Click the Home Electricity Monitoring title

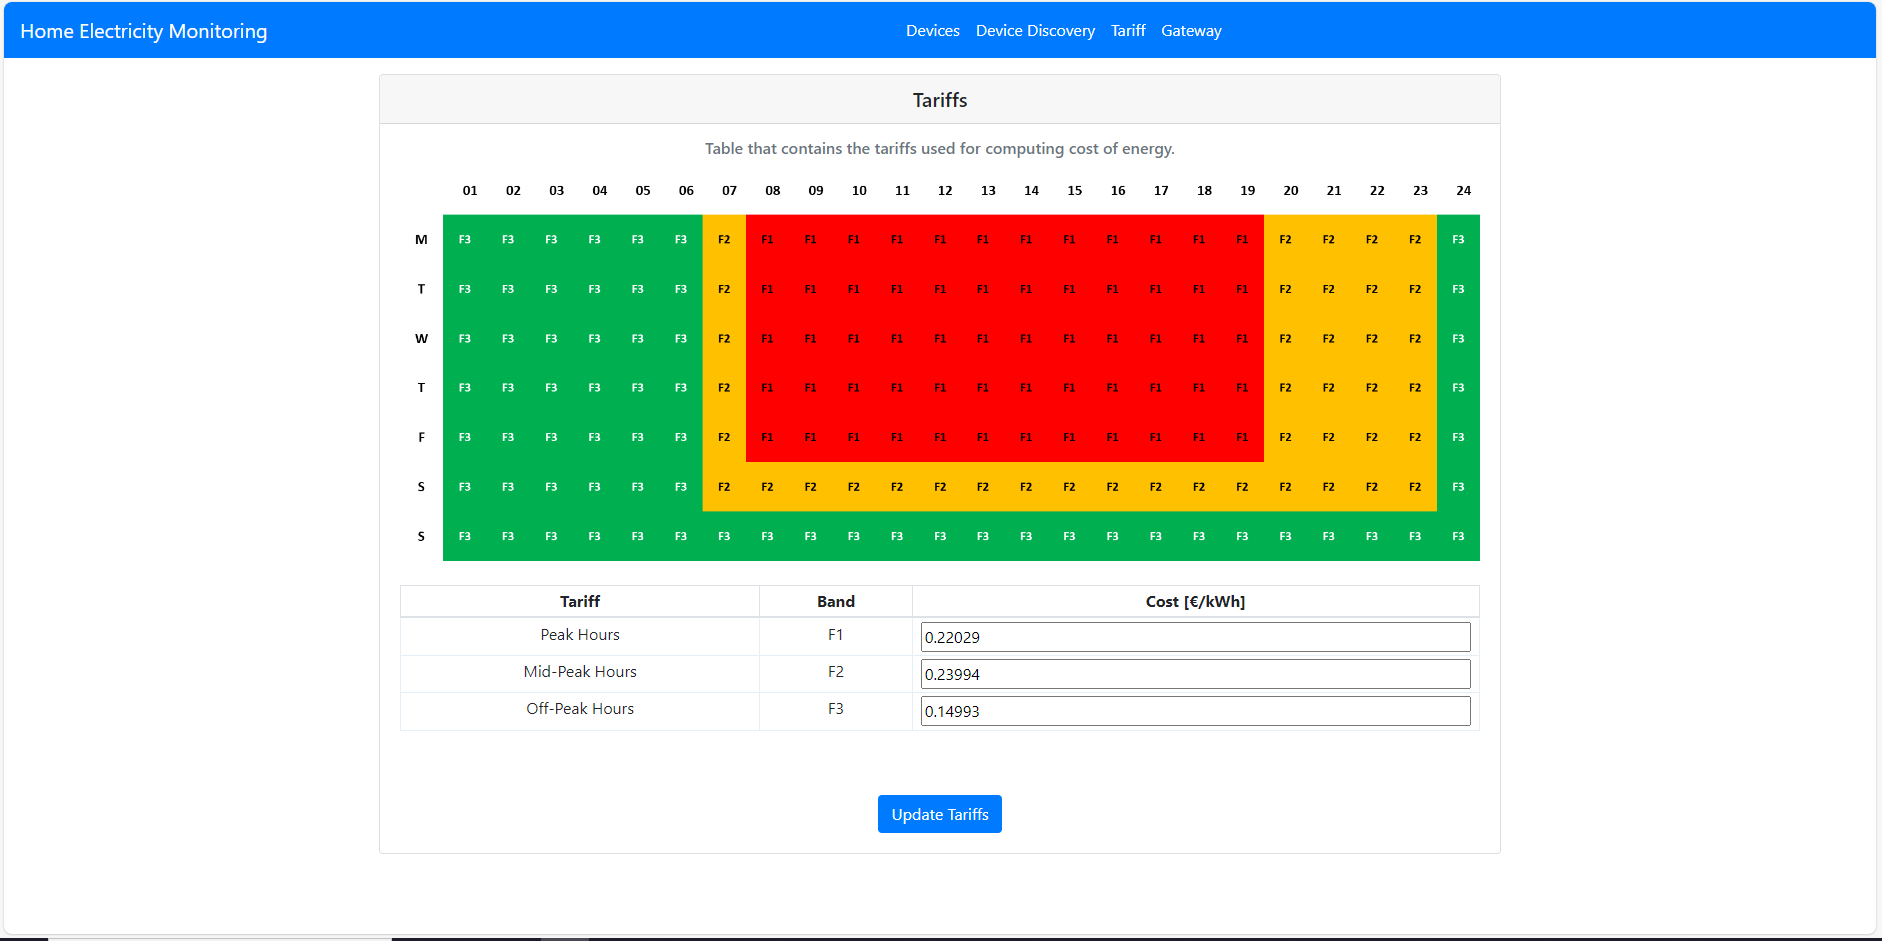pyautogui.click(x=144, y=30)
